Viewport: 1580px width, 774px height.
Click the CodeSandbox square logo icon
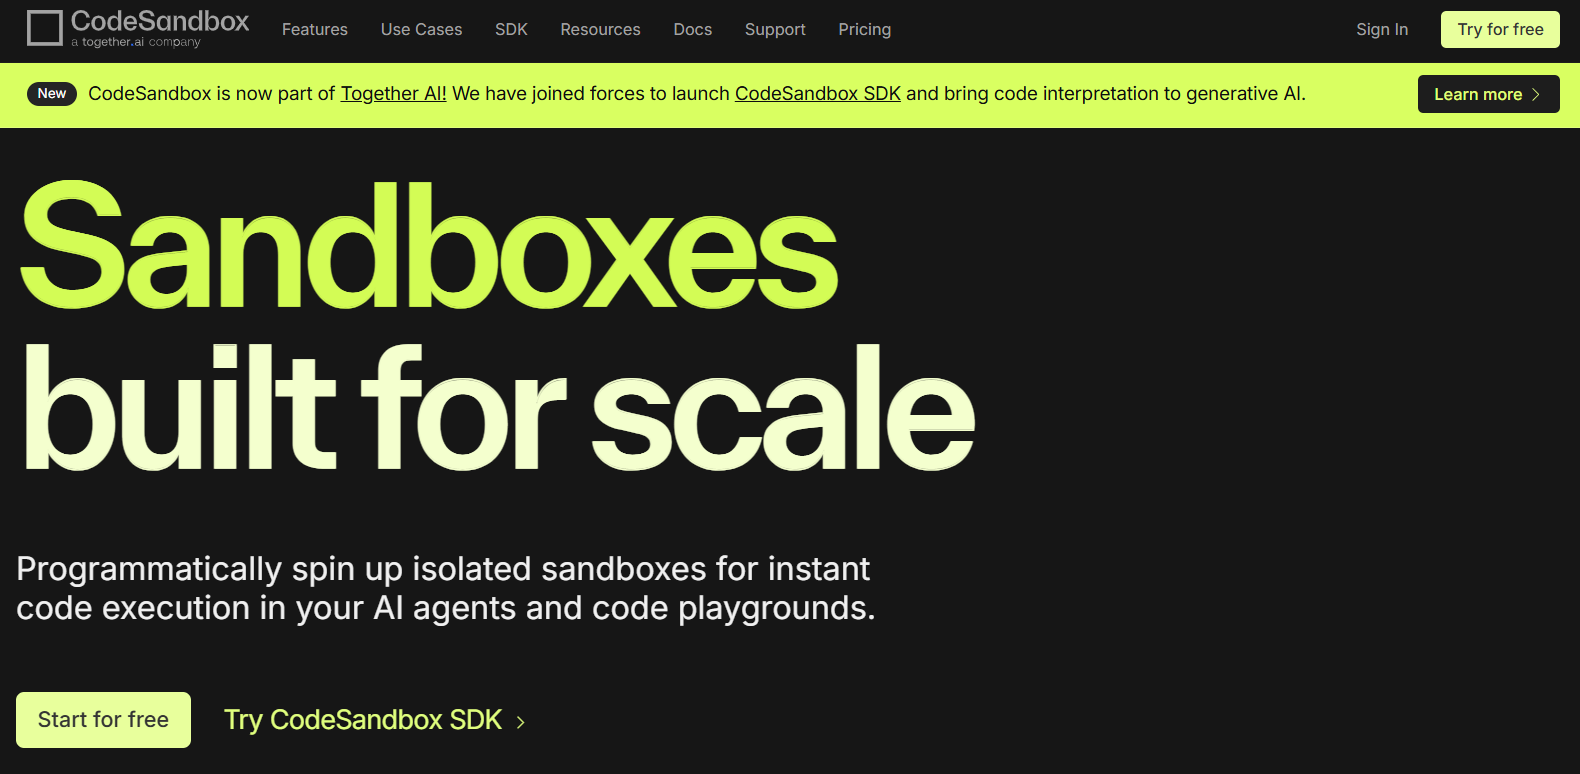click(x=44, y=28)
